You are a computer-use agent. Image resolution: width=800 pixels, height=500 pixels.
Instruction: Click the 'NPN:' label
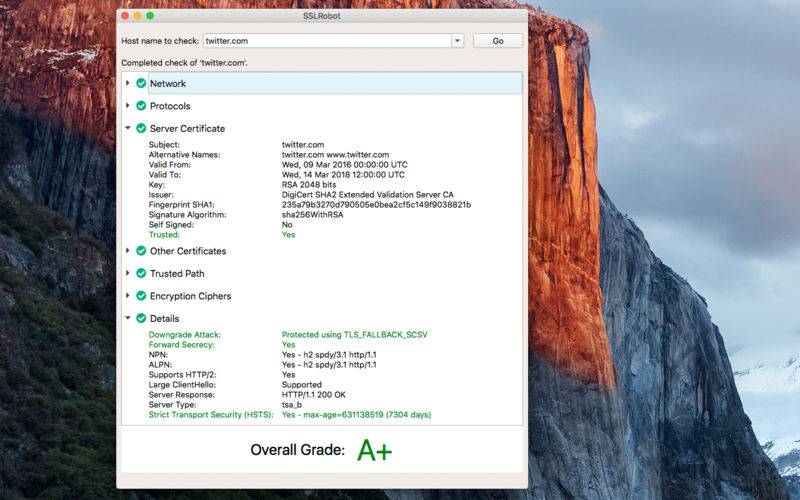(158, 355)
